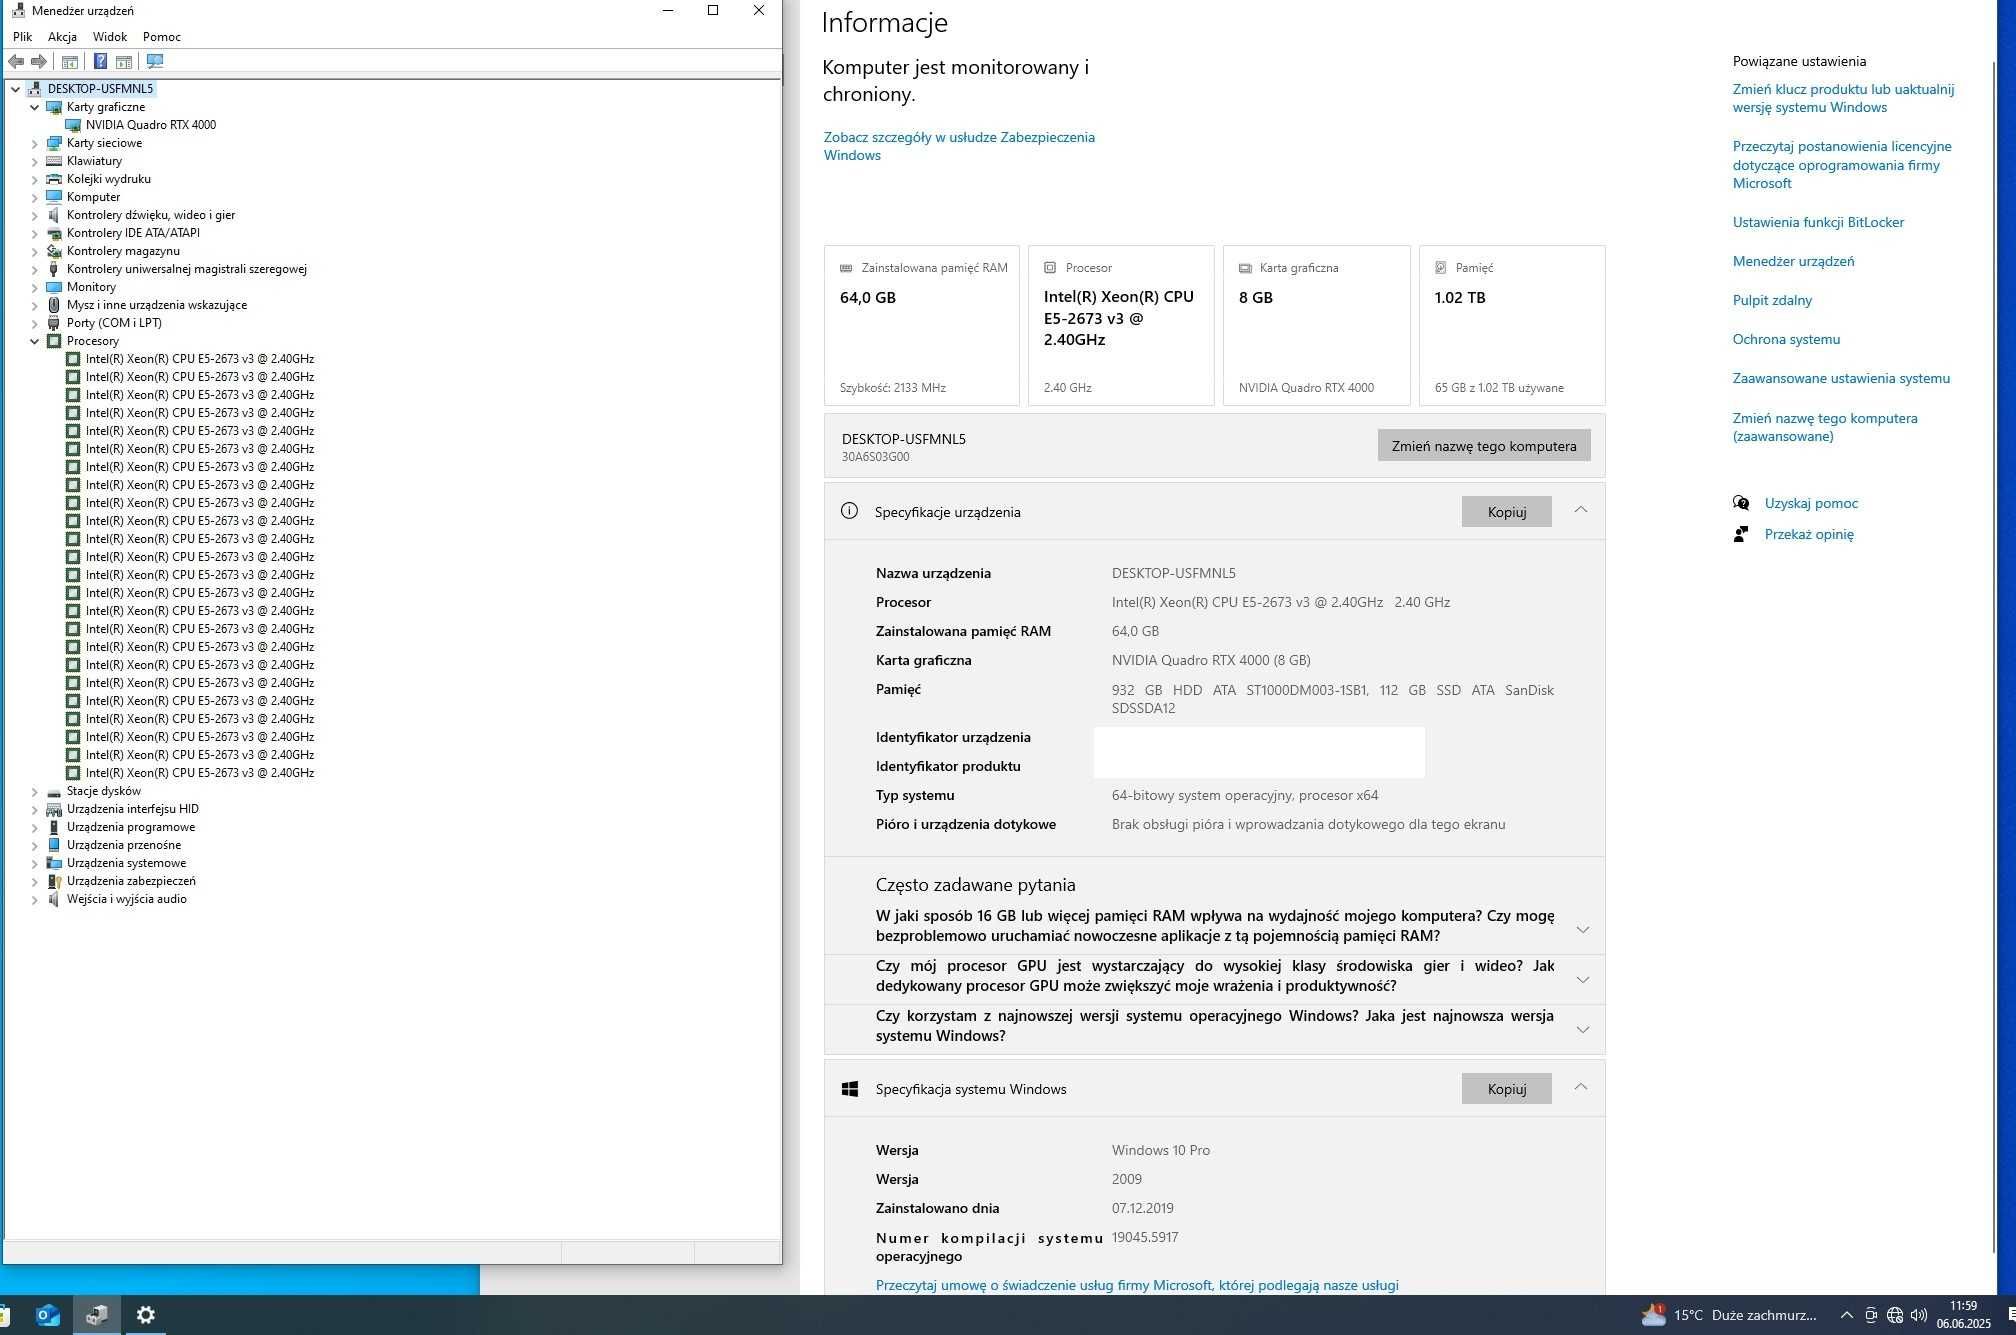Screen dimensions: 2016x1335
Task: Open Zobacz szczegóły w usłudze Zabezpieczenia Windows
Action: click(959, 146)
